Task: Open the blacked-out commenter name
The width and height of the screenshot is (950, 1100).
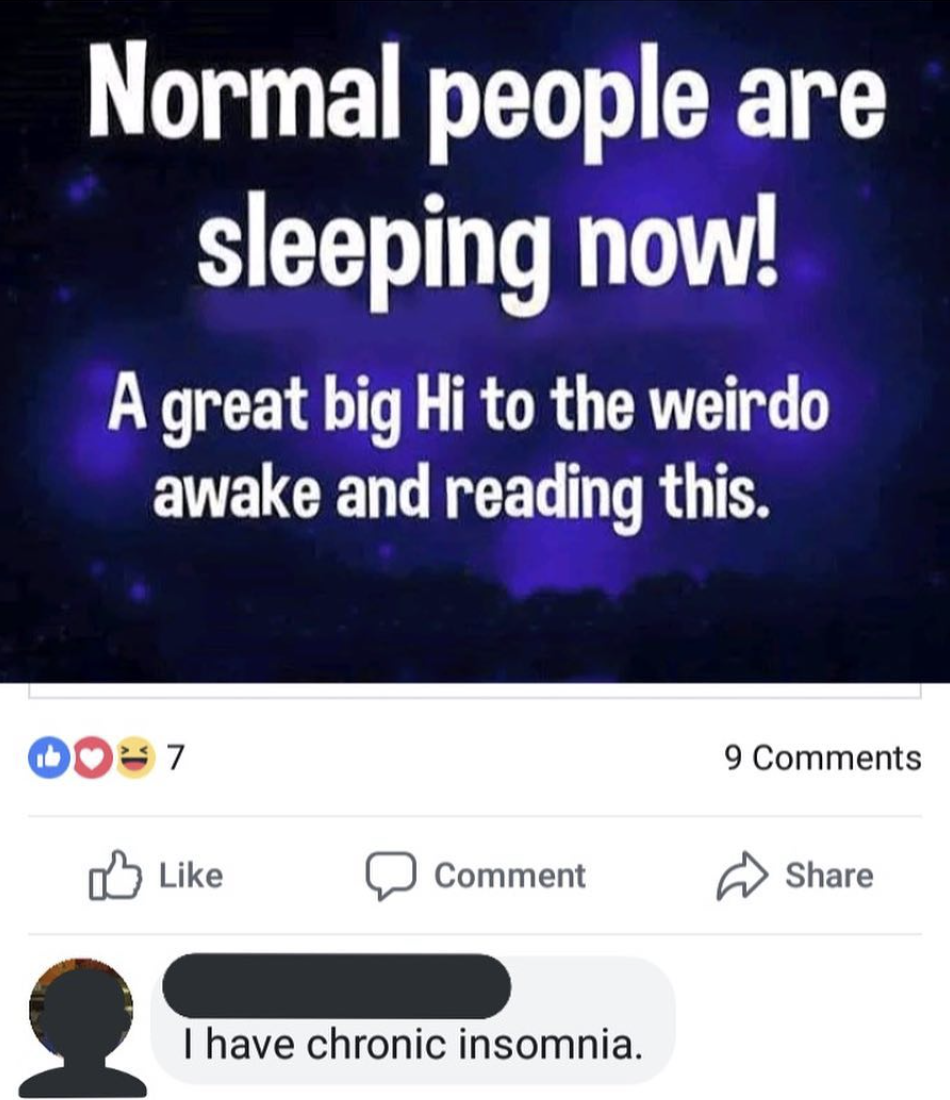Action: [x=337, y=986]
